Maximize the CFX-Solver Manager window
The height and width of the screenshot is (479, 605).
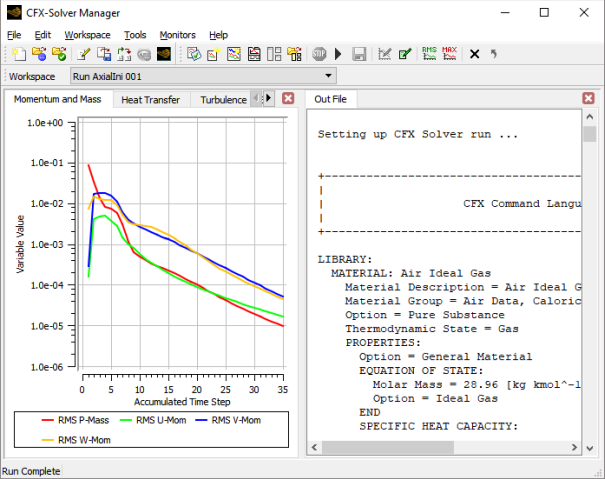point(544,13)
